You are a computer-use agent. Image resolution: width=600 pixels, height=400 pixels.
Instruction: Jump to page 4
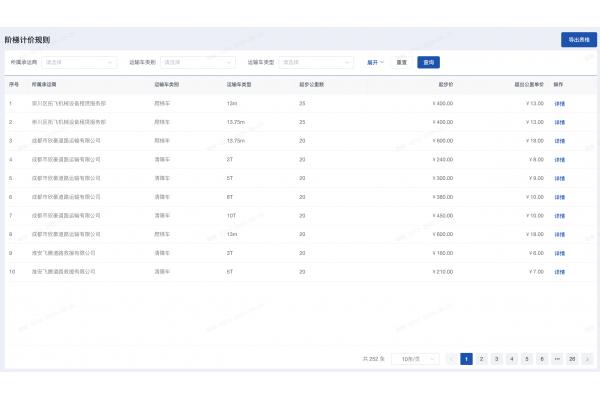[x=511, y=358]
